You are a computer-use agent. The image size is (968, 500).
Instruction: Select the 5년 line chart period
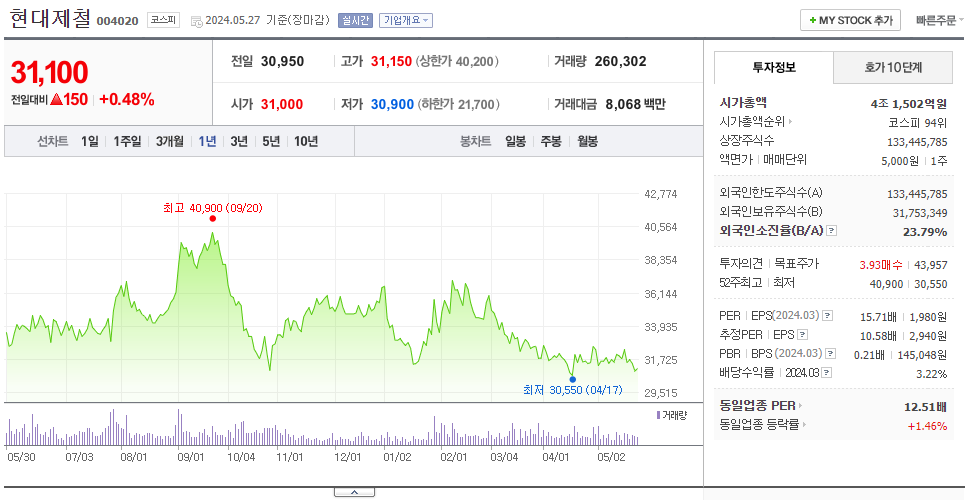click(271, 141)
